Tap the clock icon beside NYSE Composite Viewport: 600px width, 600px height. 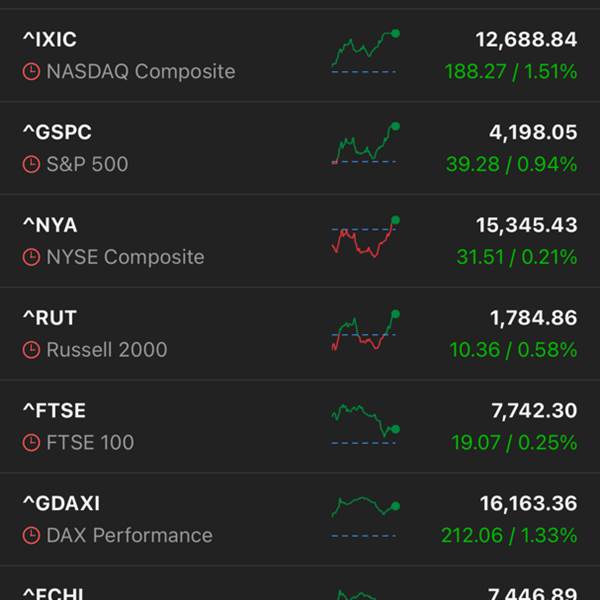coord(31,257)
